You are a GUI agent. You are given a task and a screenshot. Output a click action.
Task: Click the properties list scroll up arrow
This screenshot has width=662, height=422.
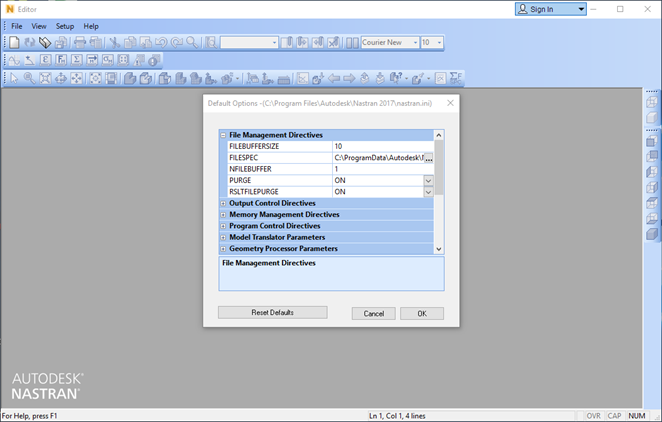(439, 135)
